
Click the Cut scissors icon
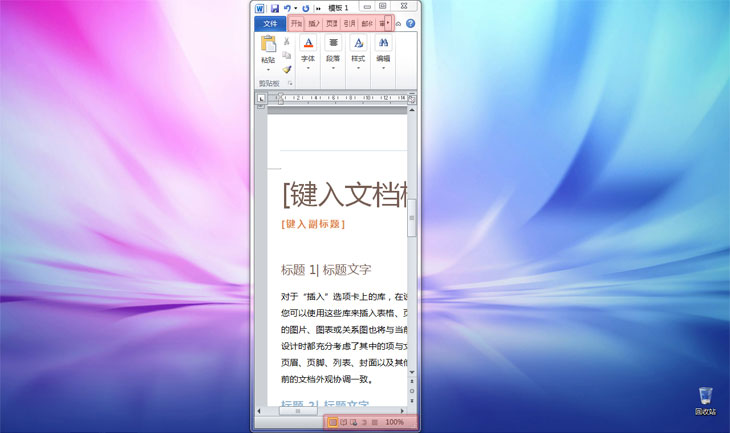pos(287,41)
